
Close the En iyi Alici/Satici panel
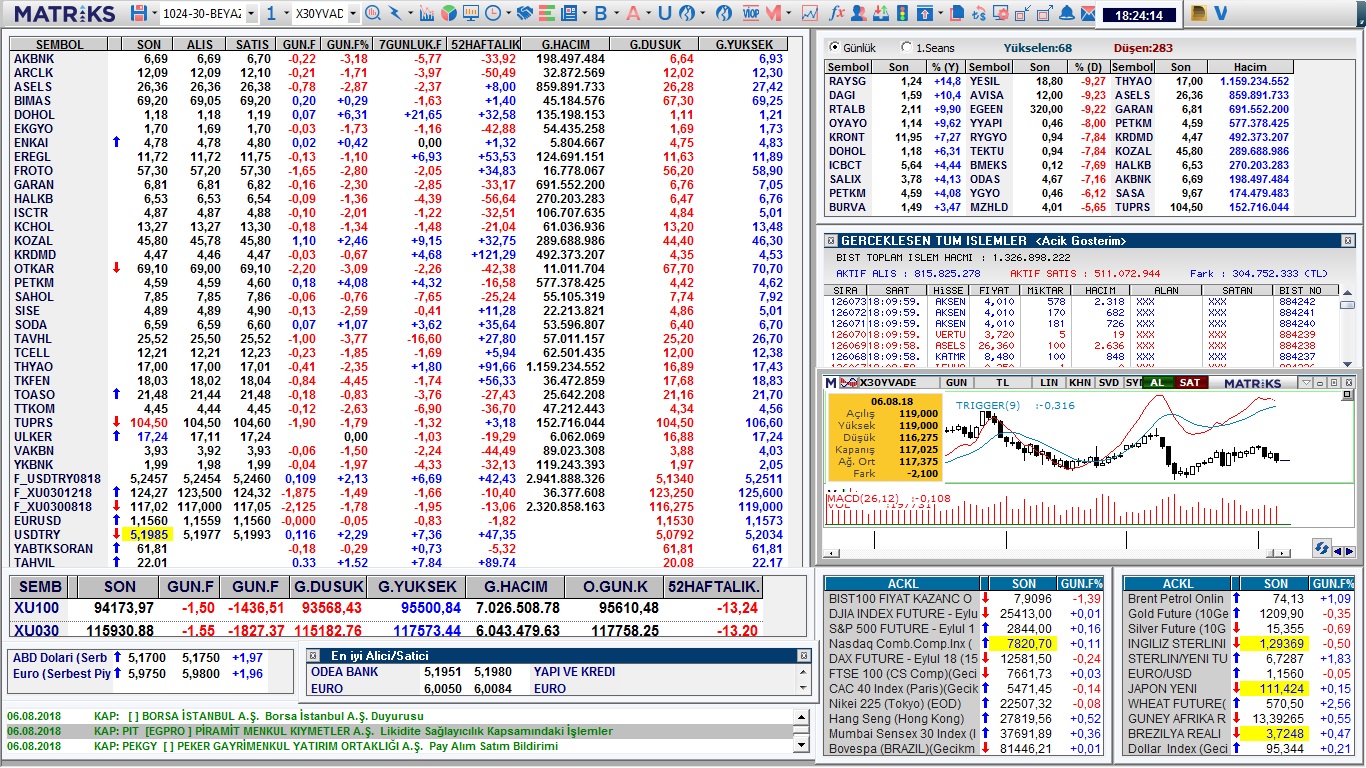(803, 655)
